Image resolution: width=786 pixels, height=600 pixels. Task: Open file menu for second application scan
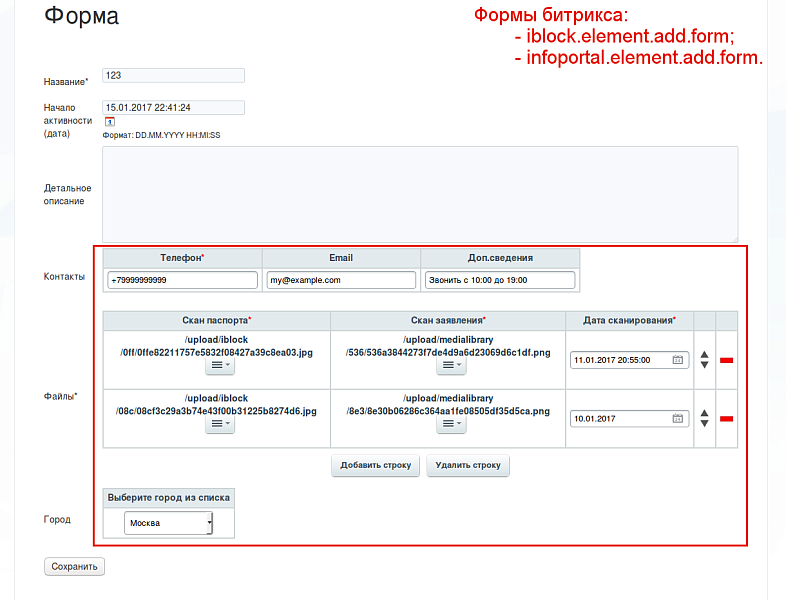(x=451, y=425)
